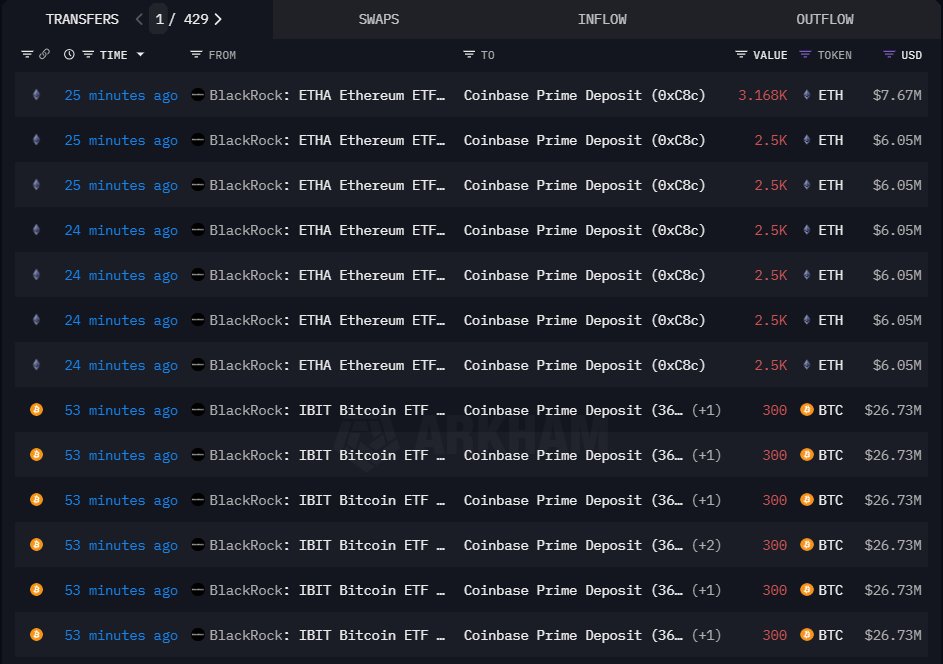Expand the TIME sort dropdown arrow
The height and width of the screenshot is (664, 943).
point(140,55)
